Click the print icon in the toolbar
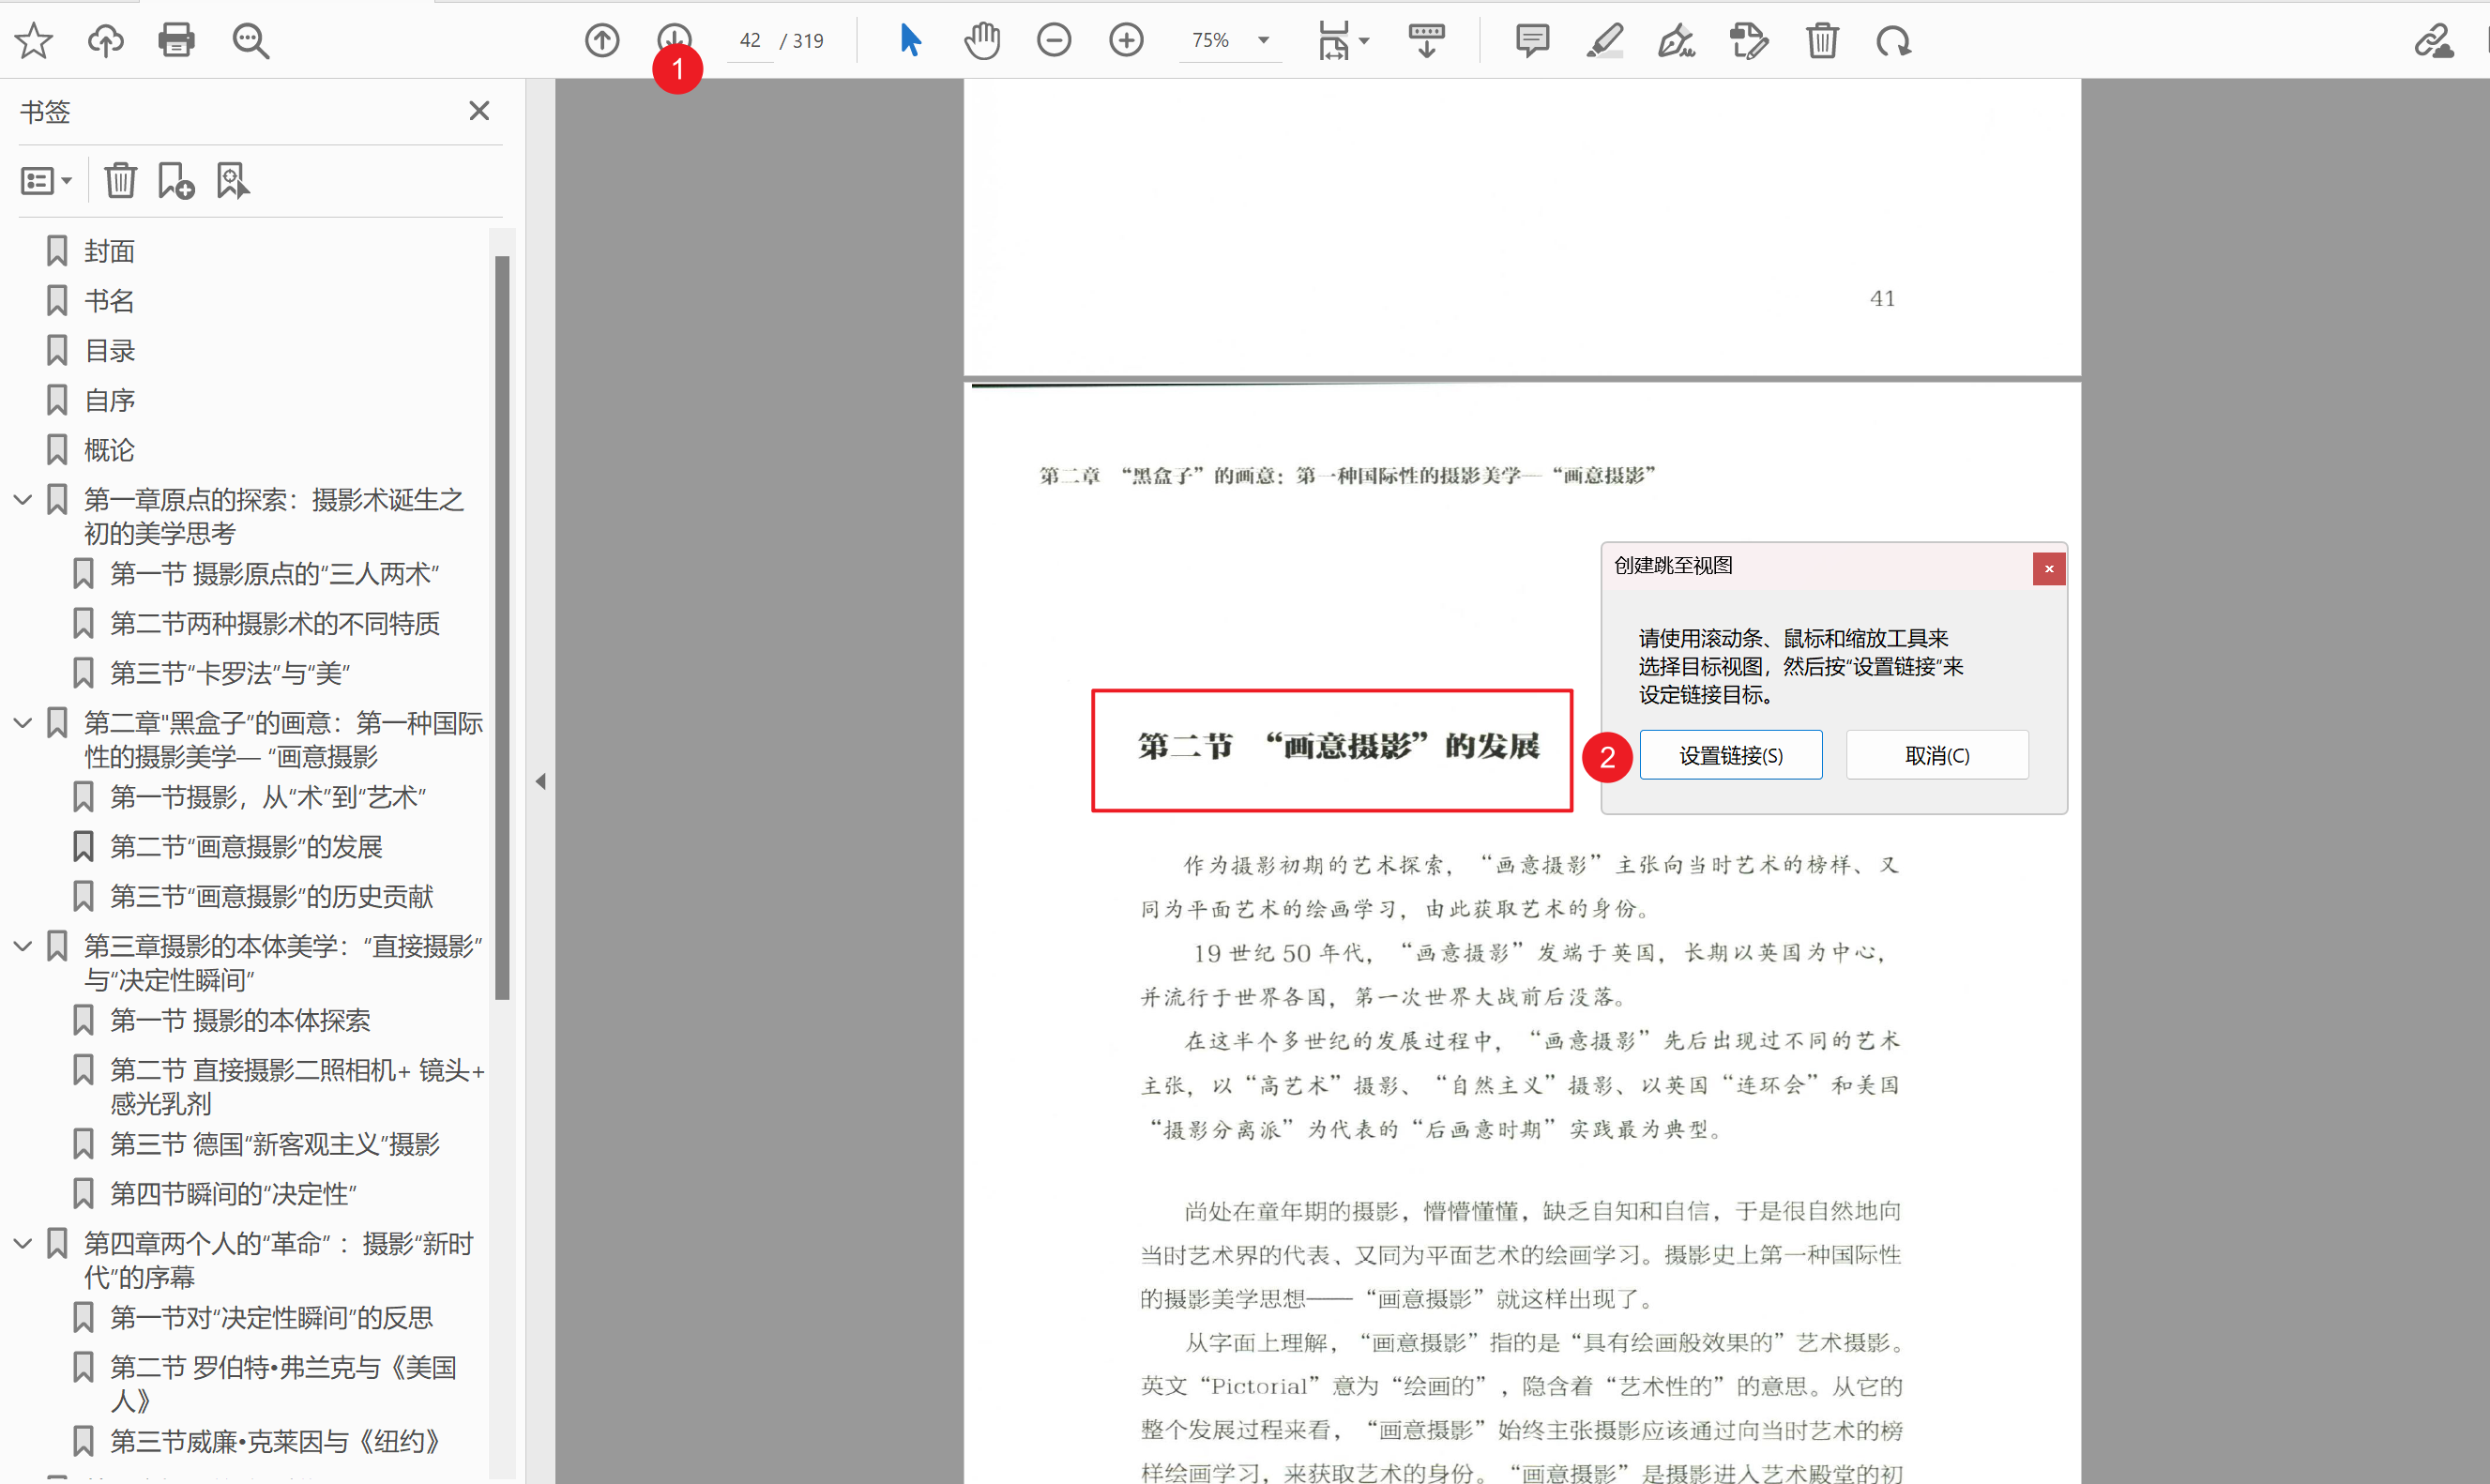Screen dimensions: 2490x1484 (x=176, y=40)
